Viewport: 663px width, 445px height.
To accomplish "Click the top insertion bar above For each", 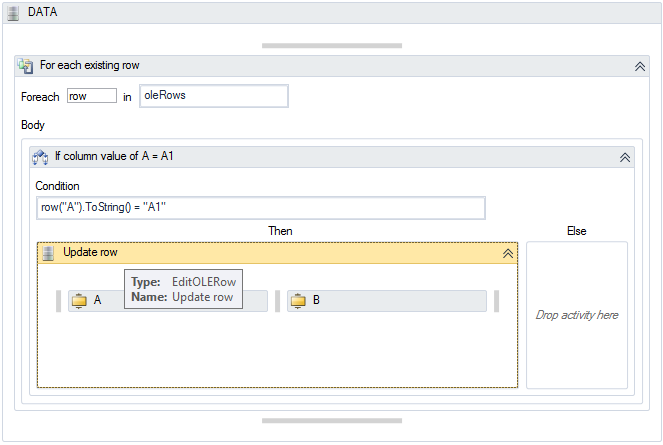I will point(331,45).
